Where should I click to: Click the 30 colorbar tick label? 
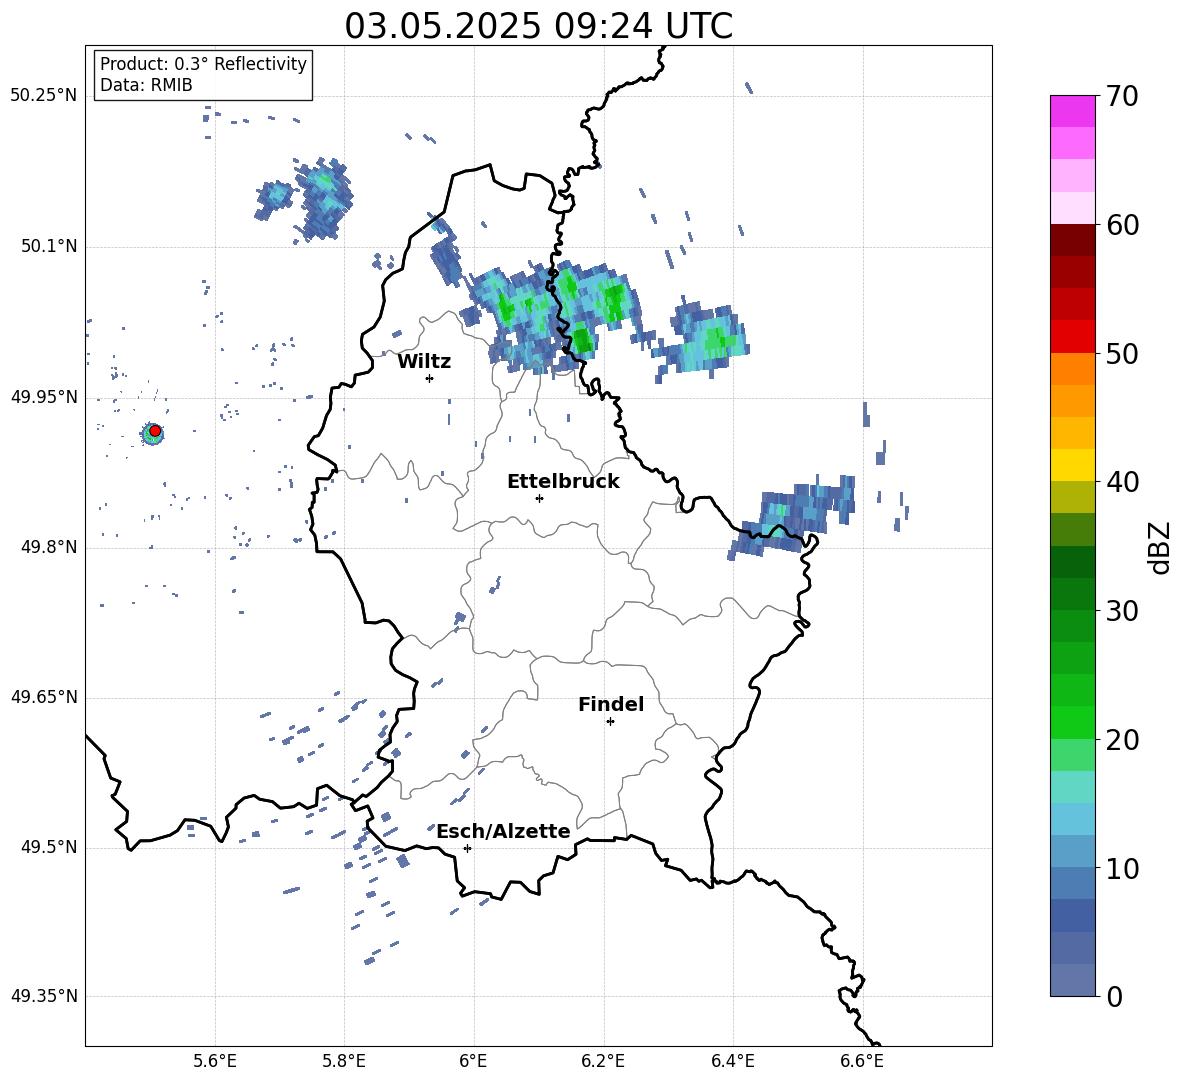[x=1121, y=611]
